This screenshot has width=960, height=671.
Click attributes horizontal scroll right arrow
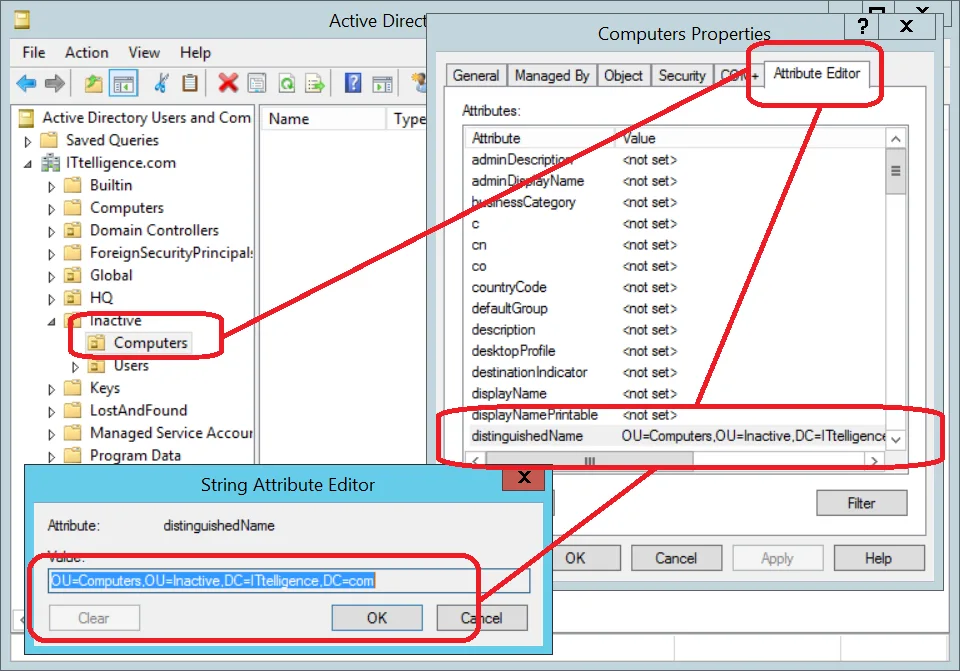(x=874, y=460)
